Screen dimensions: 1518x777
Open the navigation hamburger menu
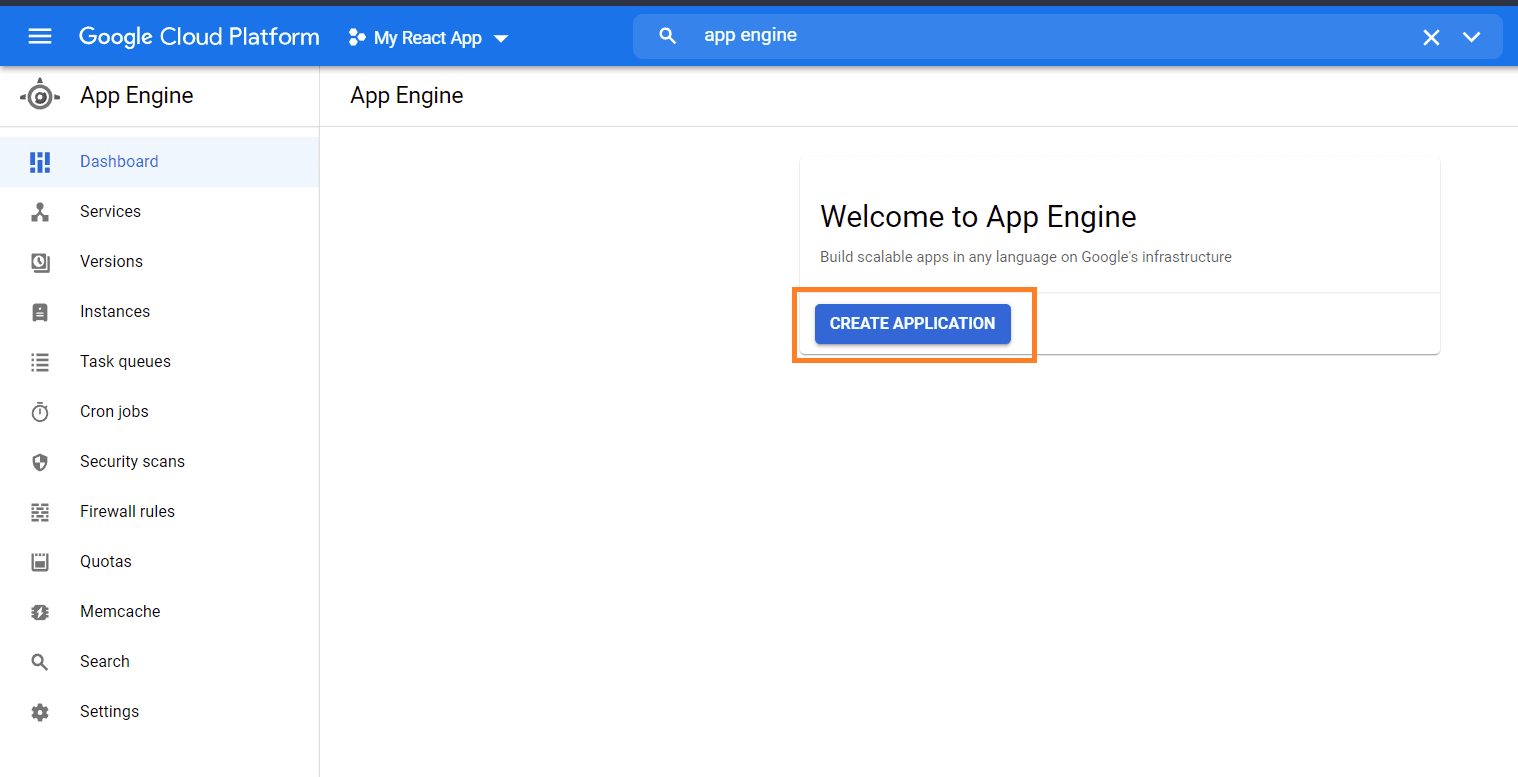(40, 35)
